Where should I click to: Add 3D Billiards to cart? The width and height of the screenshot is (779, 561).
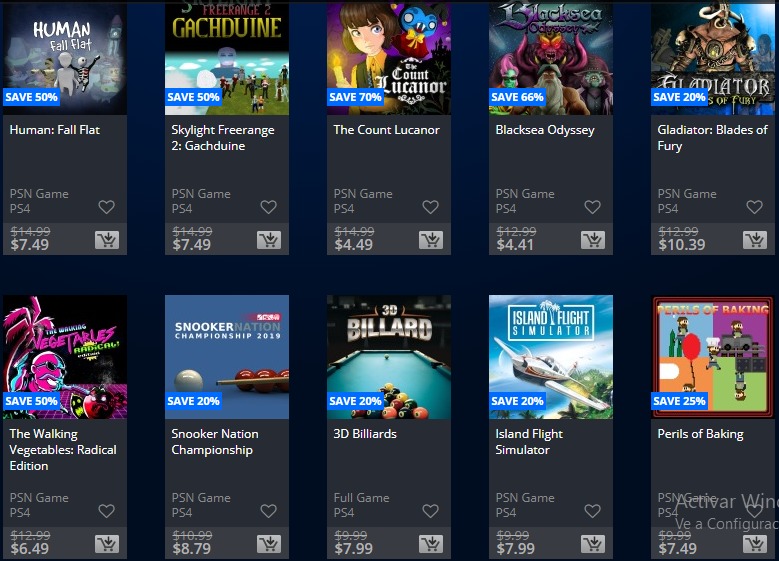(x=431, y=544)
